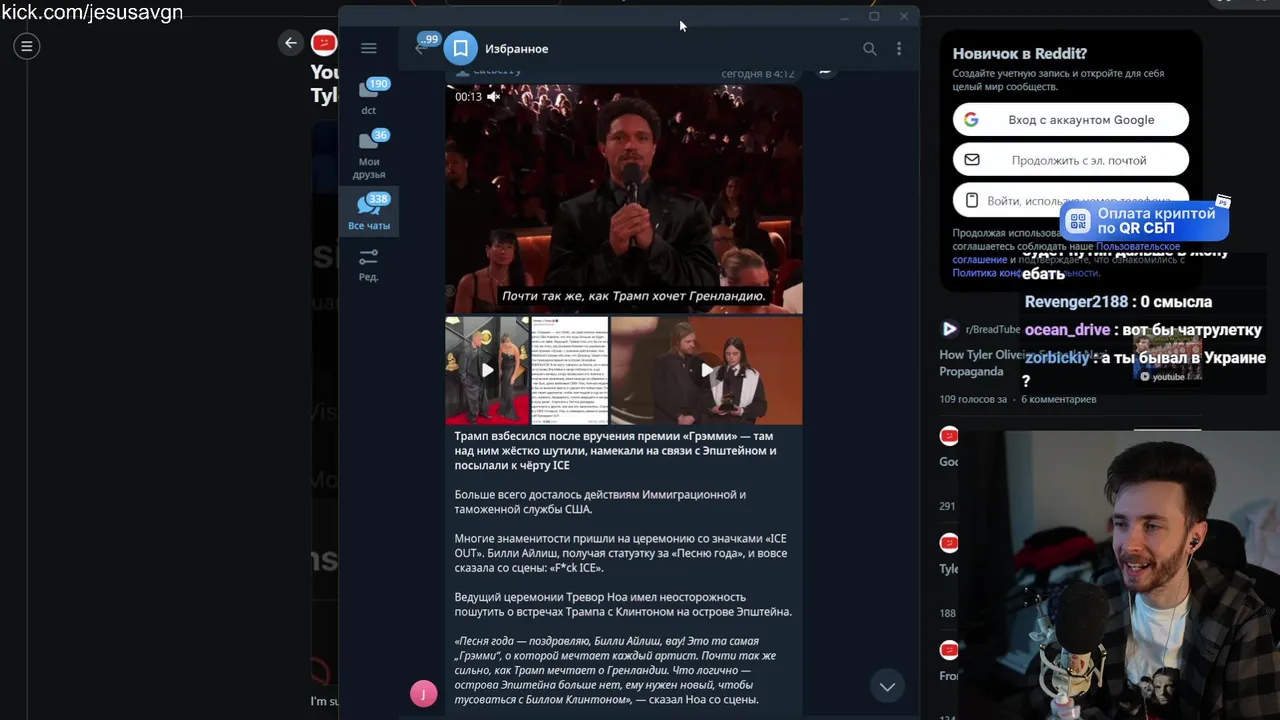Jump to bottom with the down chevron button
The width and height of the screenshot is (1280, 720).
pyautogui.click(x=887, y=686)
